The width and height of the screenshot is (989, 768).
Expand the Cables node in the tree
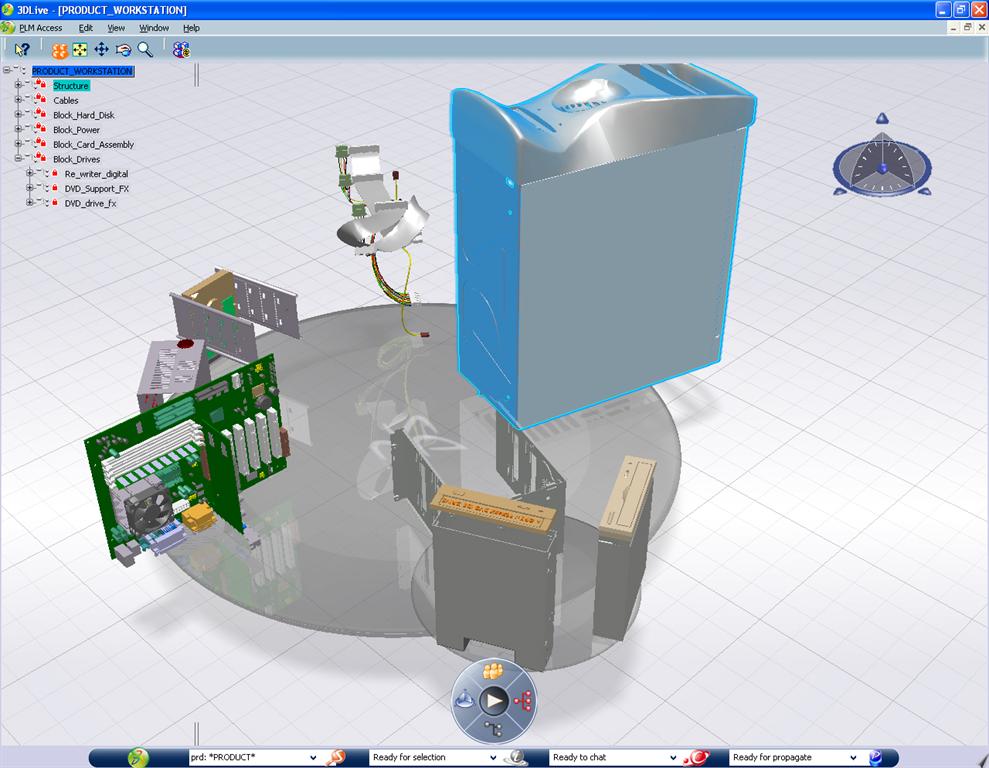[x=18, y=100]
